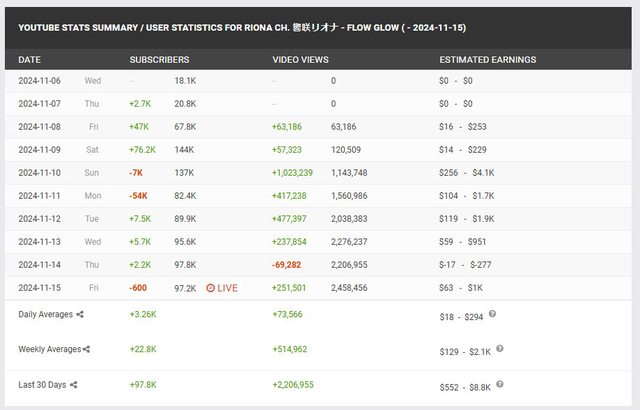Select the 2024-11-10 date row
Screen dimensions: 640x410
40,173
